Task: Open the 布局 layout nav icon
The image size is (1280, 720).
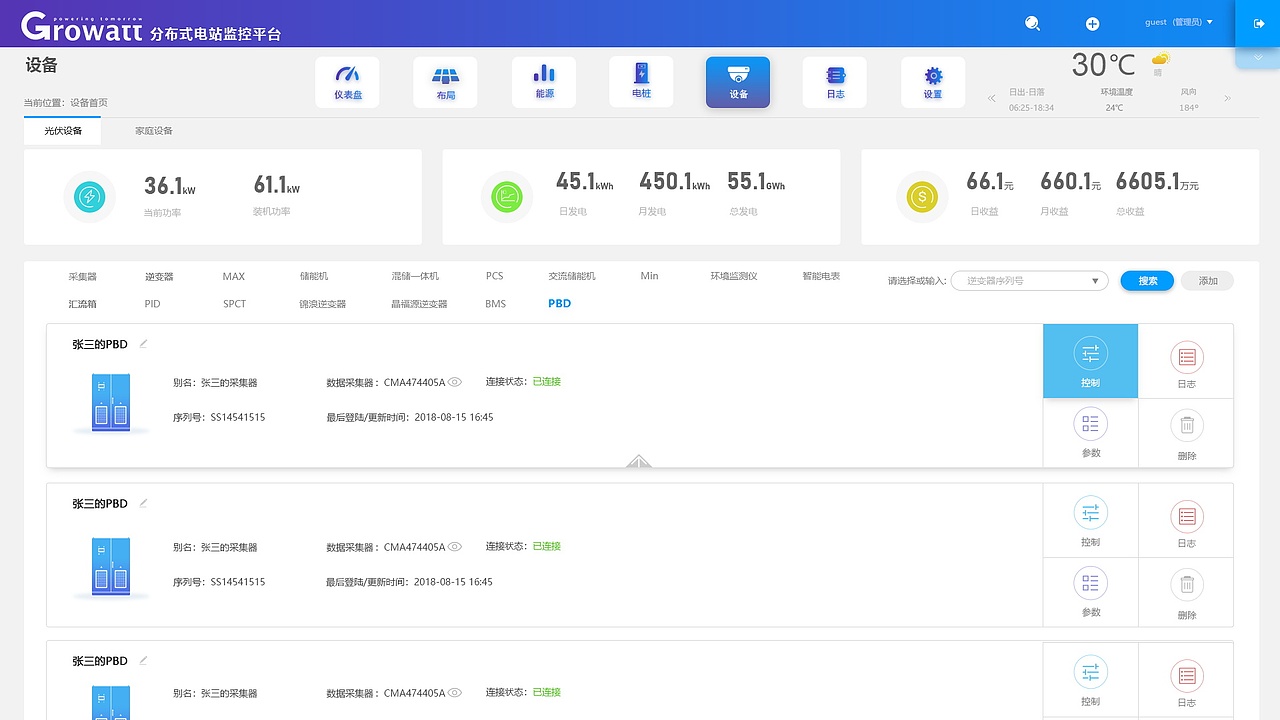Action: 445,82
